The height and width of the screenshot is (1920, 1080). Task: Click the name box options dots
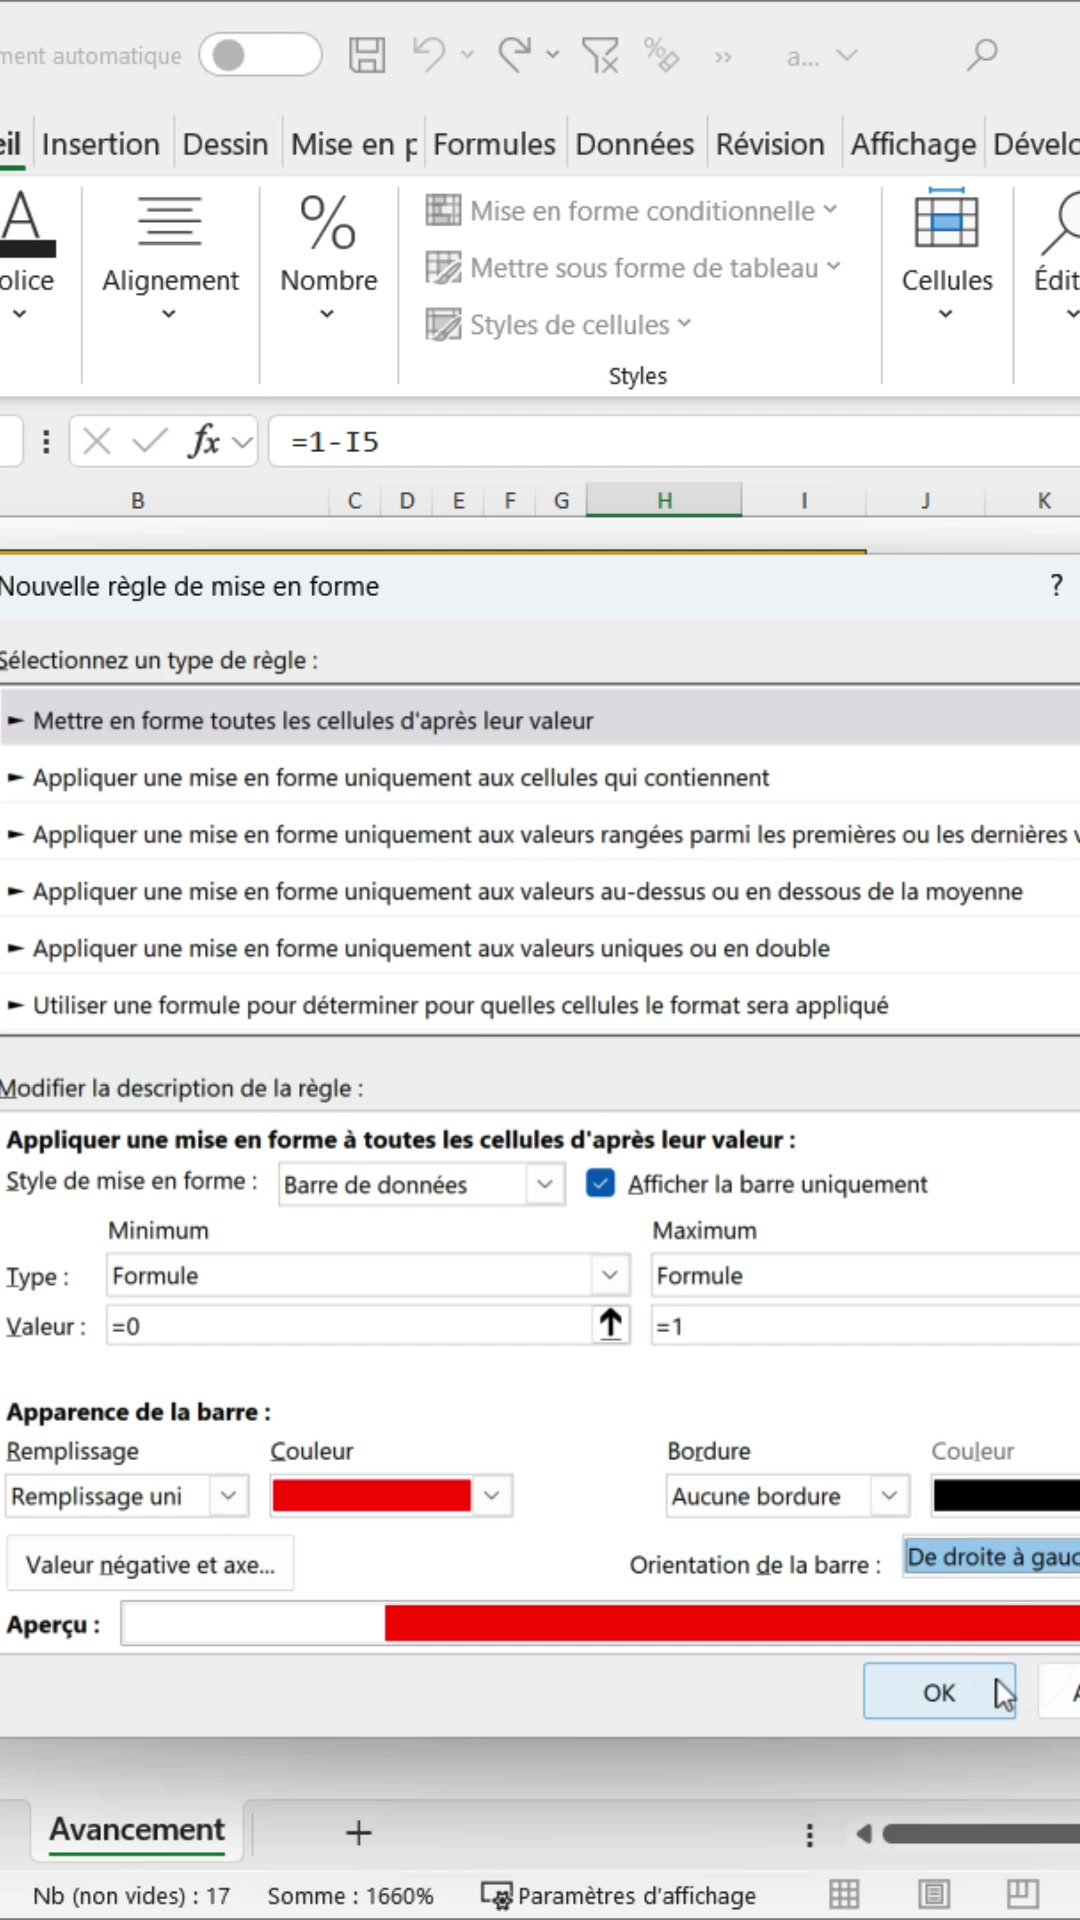(46, 442)
